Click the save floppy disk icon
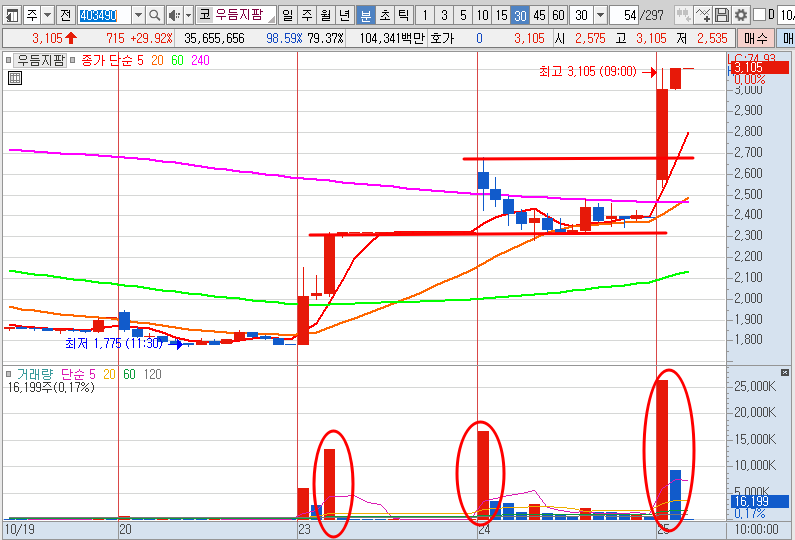Image resolution: width=795 pixels, height=540 pixels. click(x=721, y=15)
